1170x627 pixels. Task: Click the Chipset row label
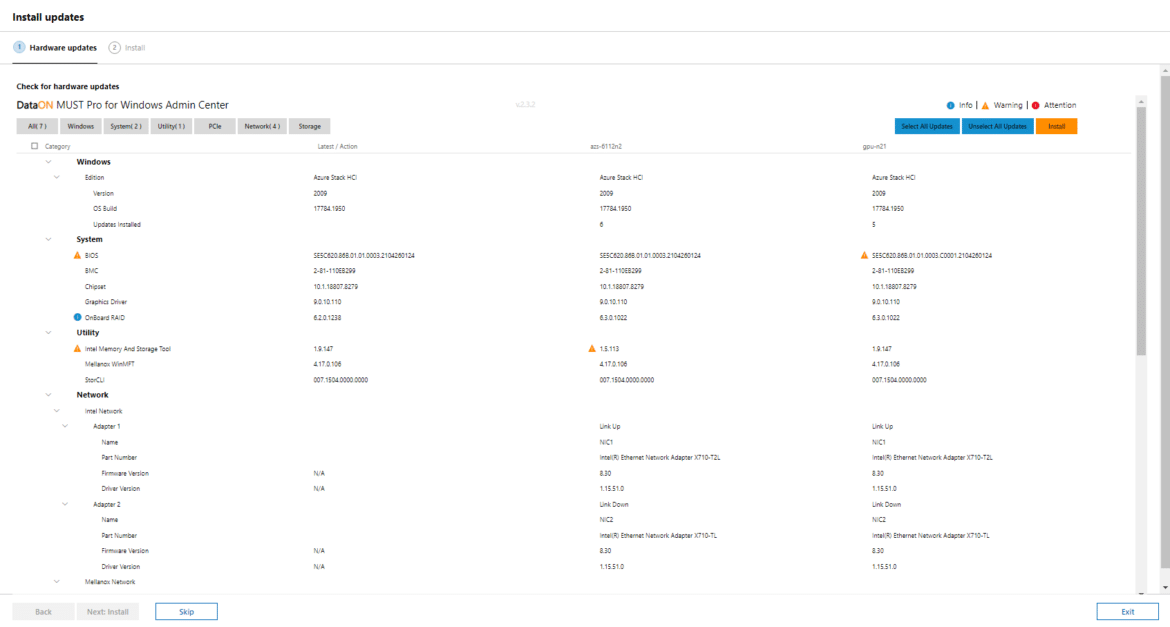click(x=95, y=287)
